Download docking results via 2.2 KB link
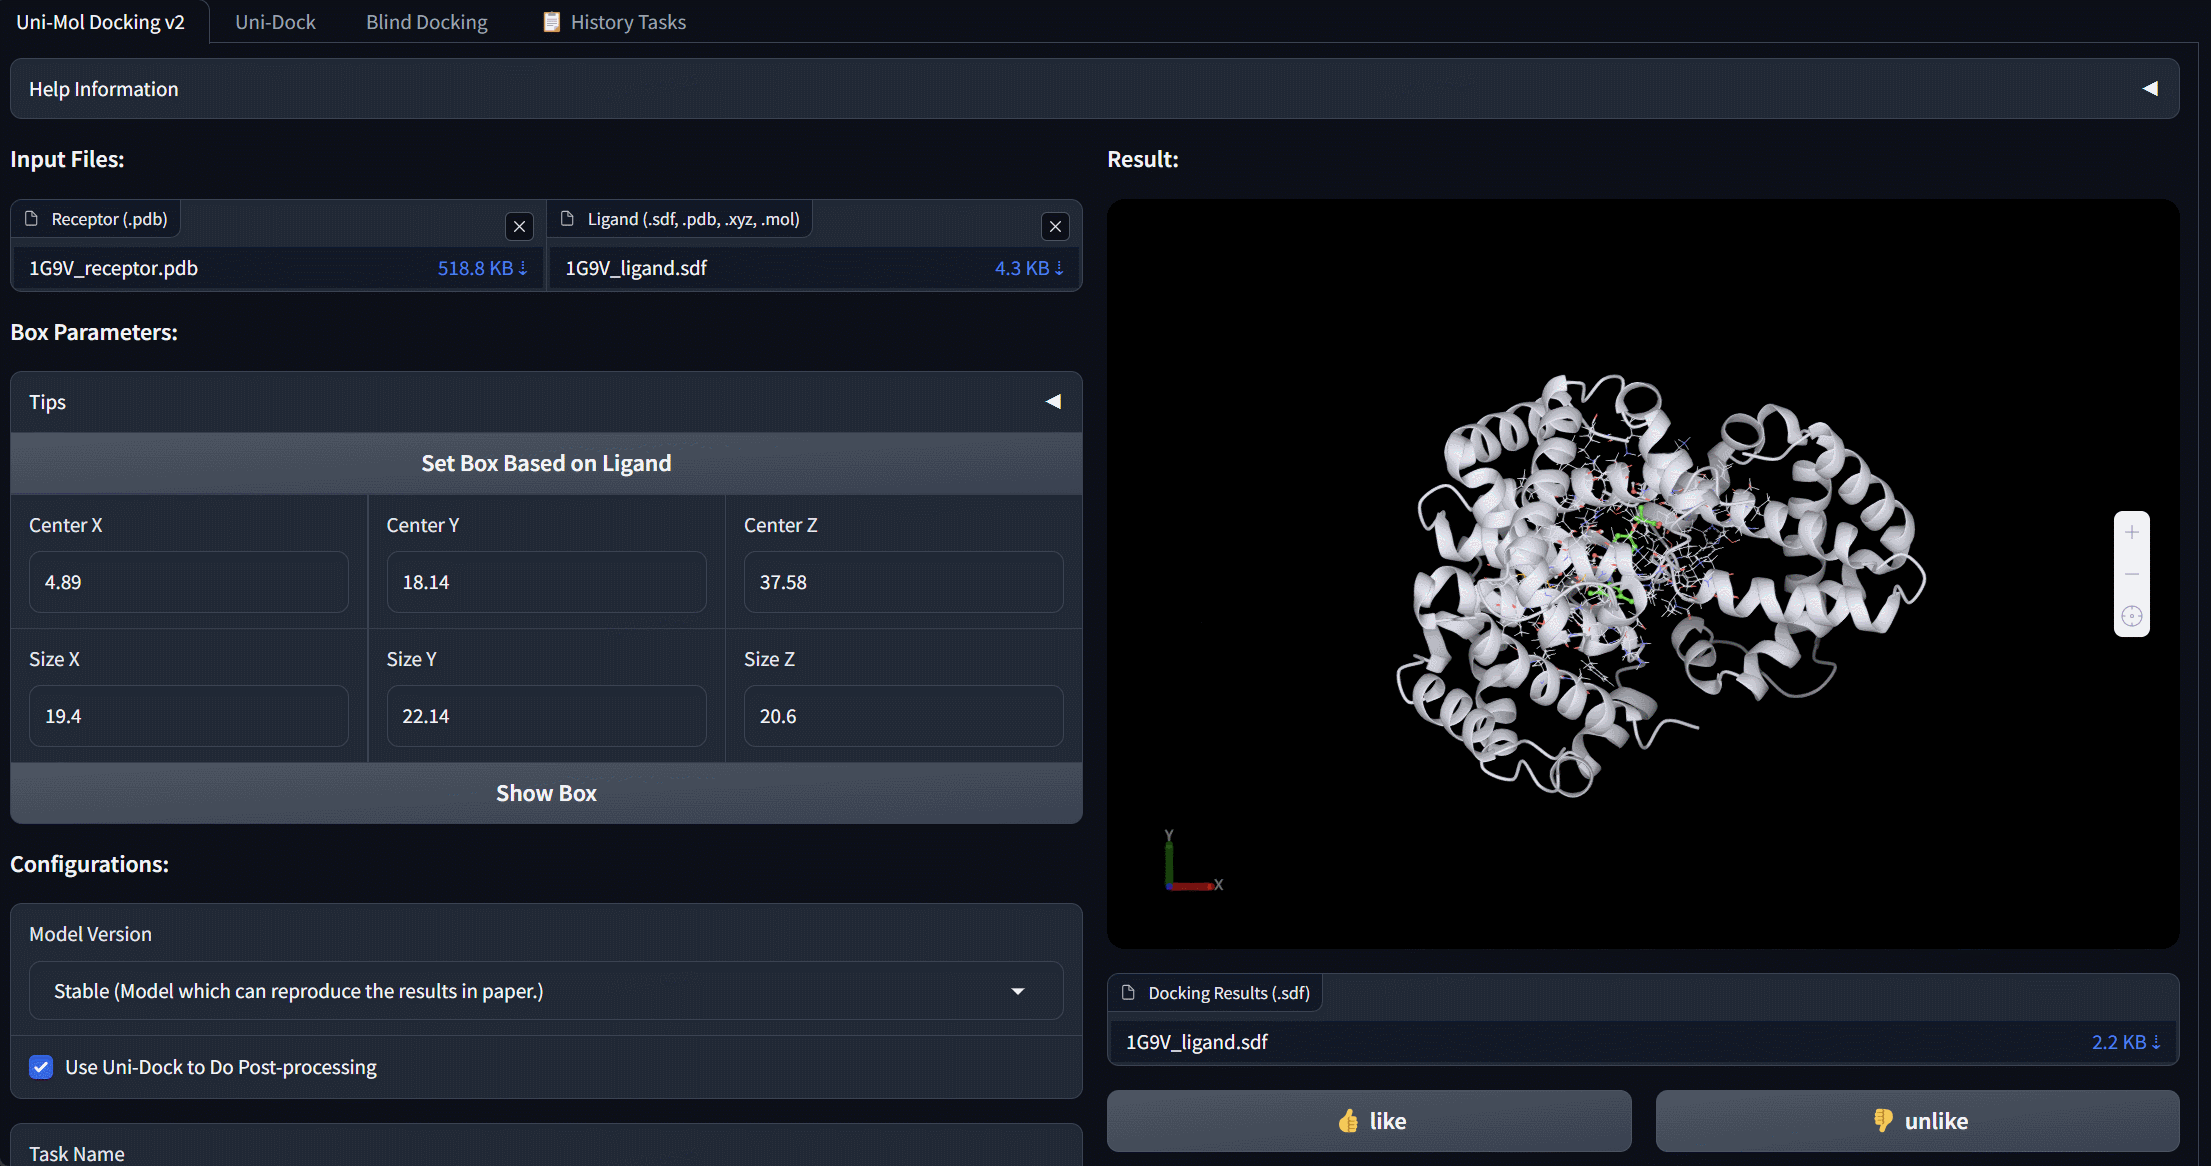 2125,1042
